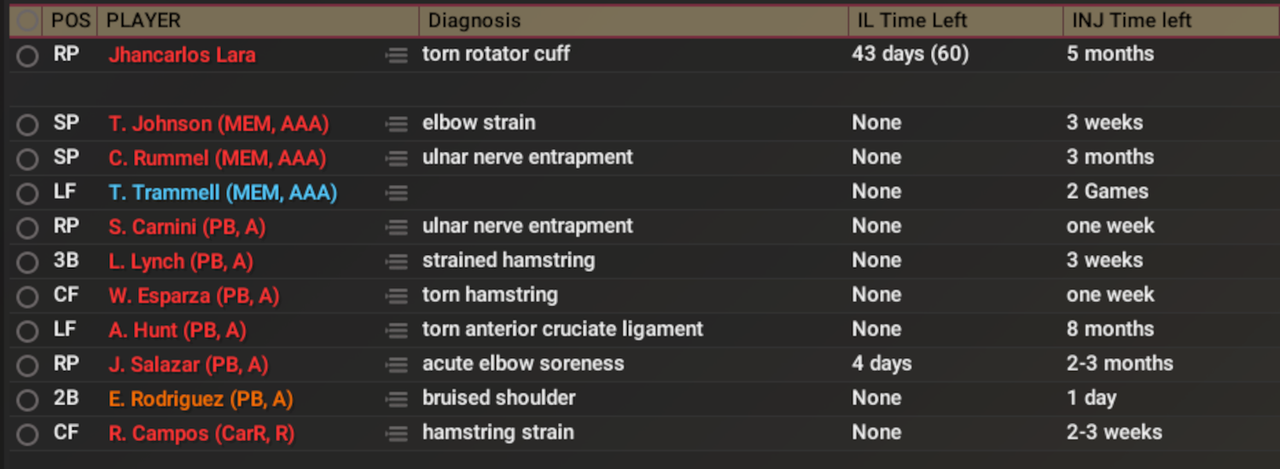This screenshot has width=1280, height=469.
Task: Sort by the INJ Time left column
Action: pos(1129,21)
